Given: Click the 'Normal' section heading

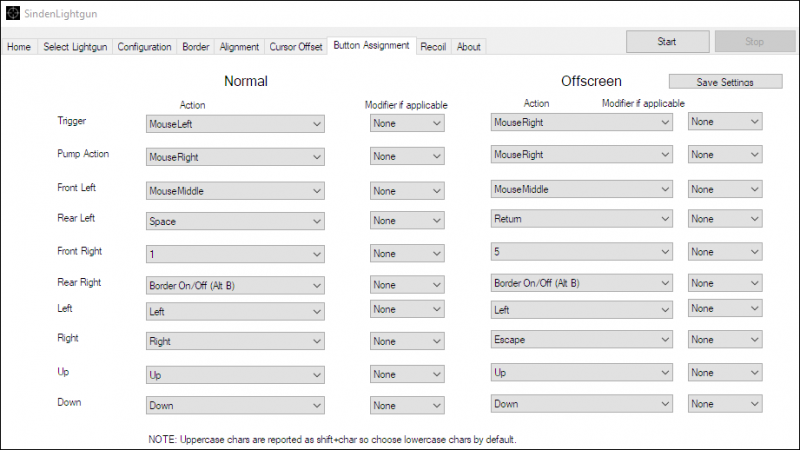Looking at the screenshot, I should 245,81.
